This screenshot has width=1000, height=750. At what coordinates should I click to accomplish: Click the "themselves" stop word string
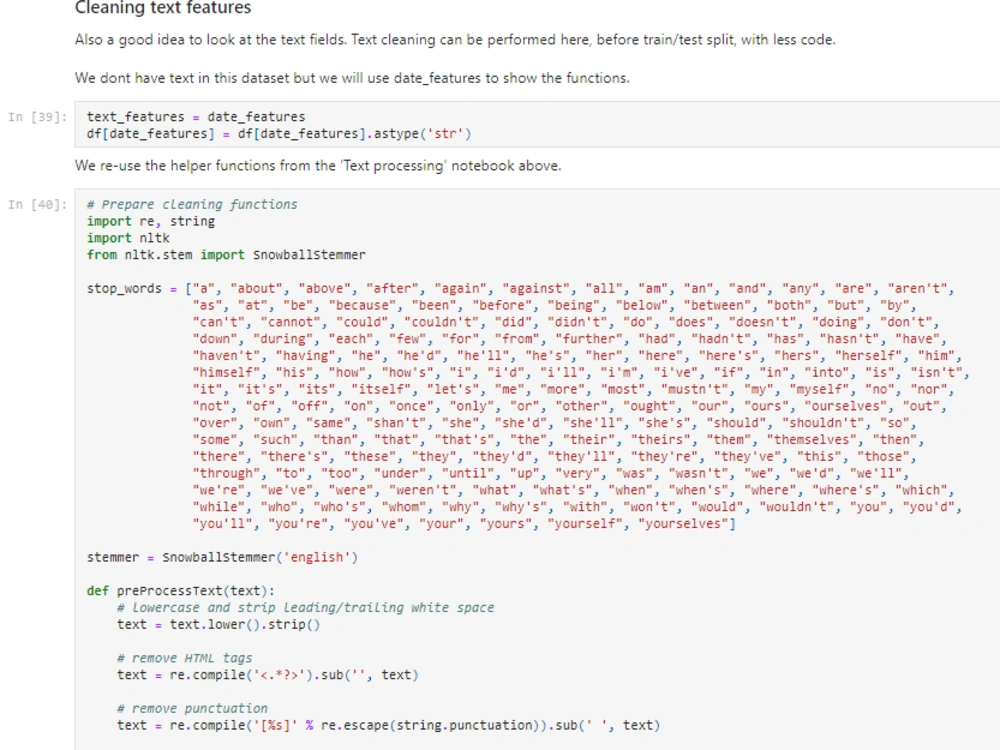tap(812, 439)
